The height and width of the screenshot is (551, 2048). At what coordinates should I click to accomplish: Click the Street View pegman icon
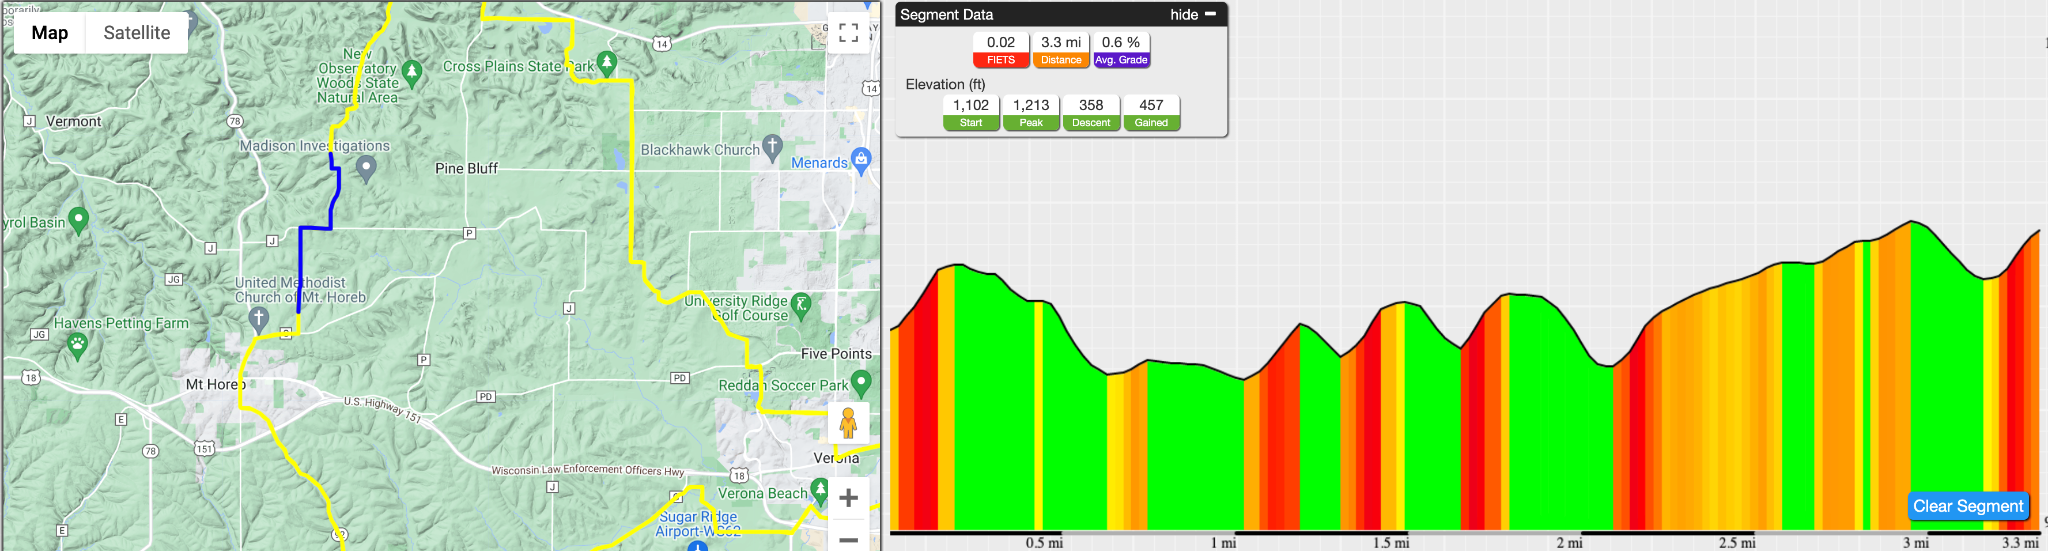[x=848, y=423]
